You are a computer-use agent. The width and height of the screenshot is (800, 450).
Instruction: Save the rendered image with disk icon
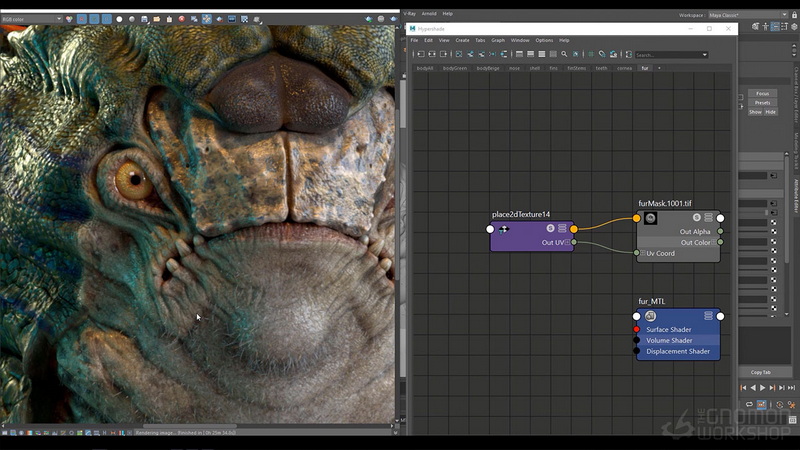144,19
